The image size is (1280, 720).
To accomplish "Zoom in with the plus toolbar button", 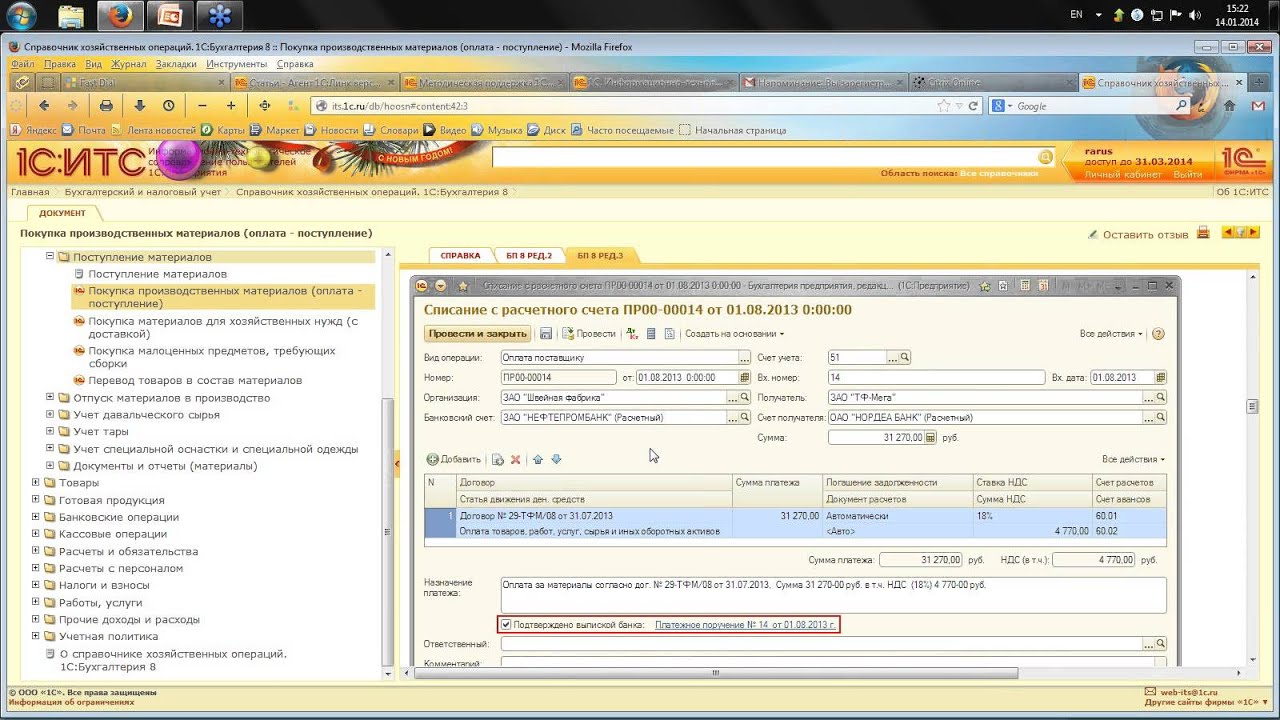I will (x=231, y=105).
